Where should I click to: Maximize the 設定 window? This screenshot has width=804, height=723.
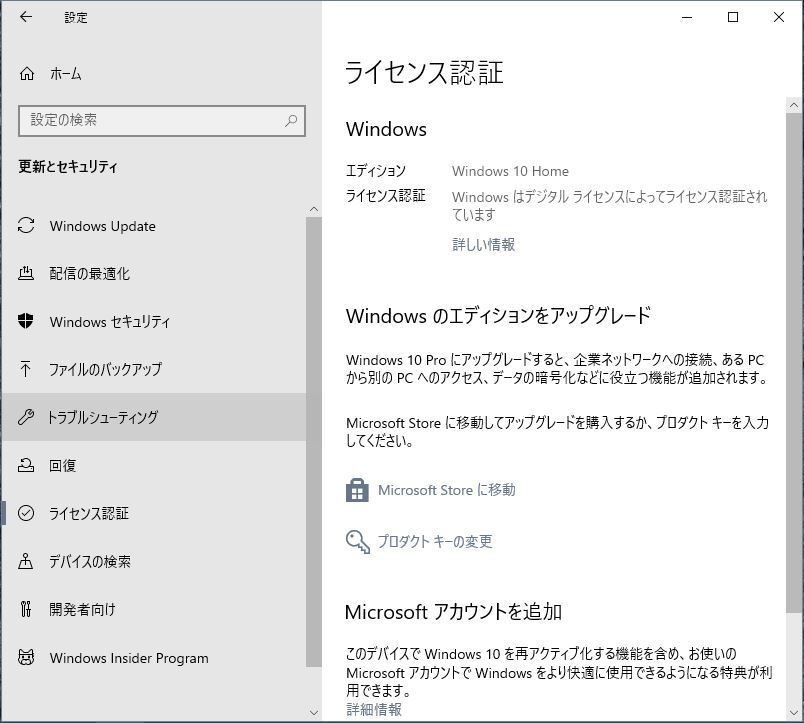point(733,17)
